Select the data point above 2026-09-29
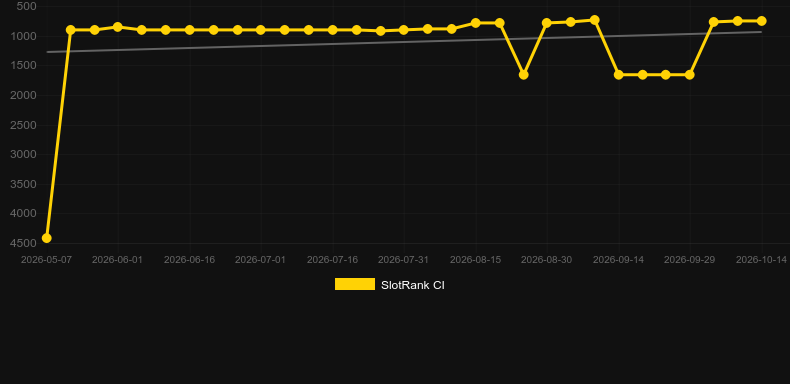Image resolution: width=790 pixels, height=384 pixels. [x=690, y=75]
